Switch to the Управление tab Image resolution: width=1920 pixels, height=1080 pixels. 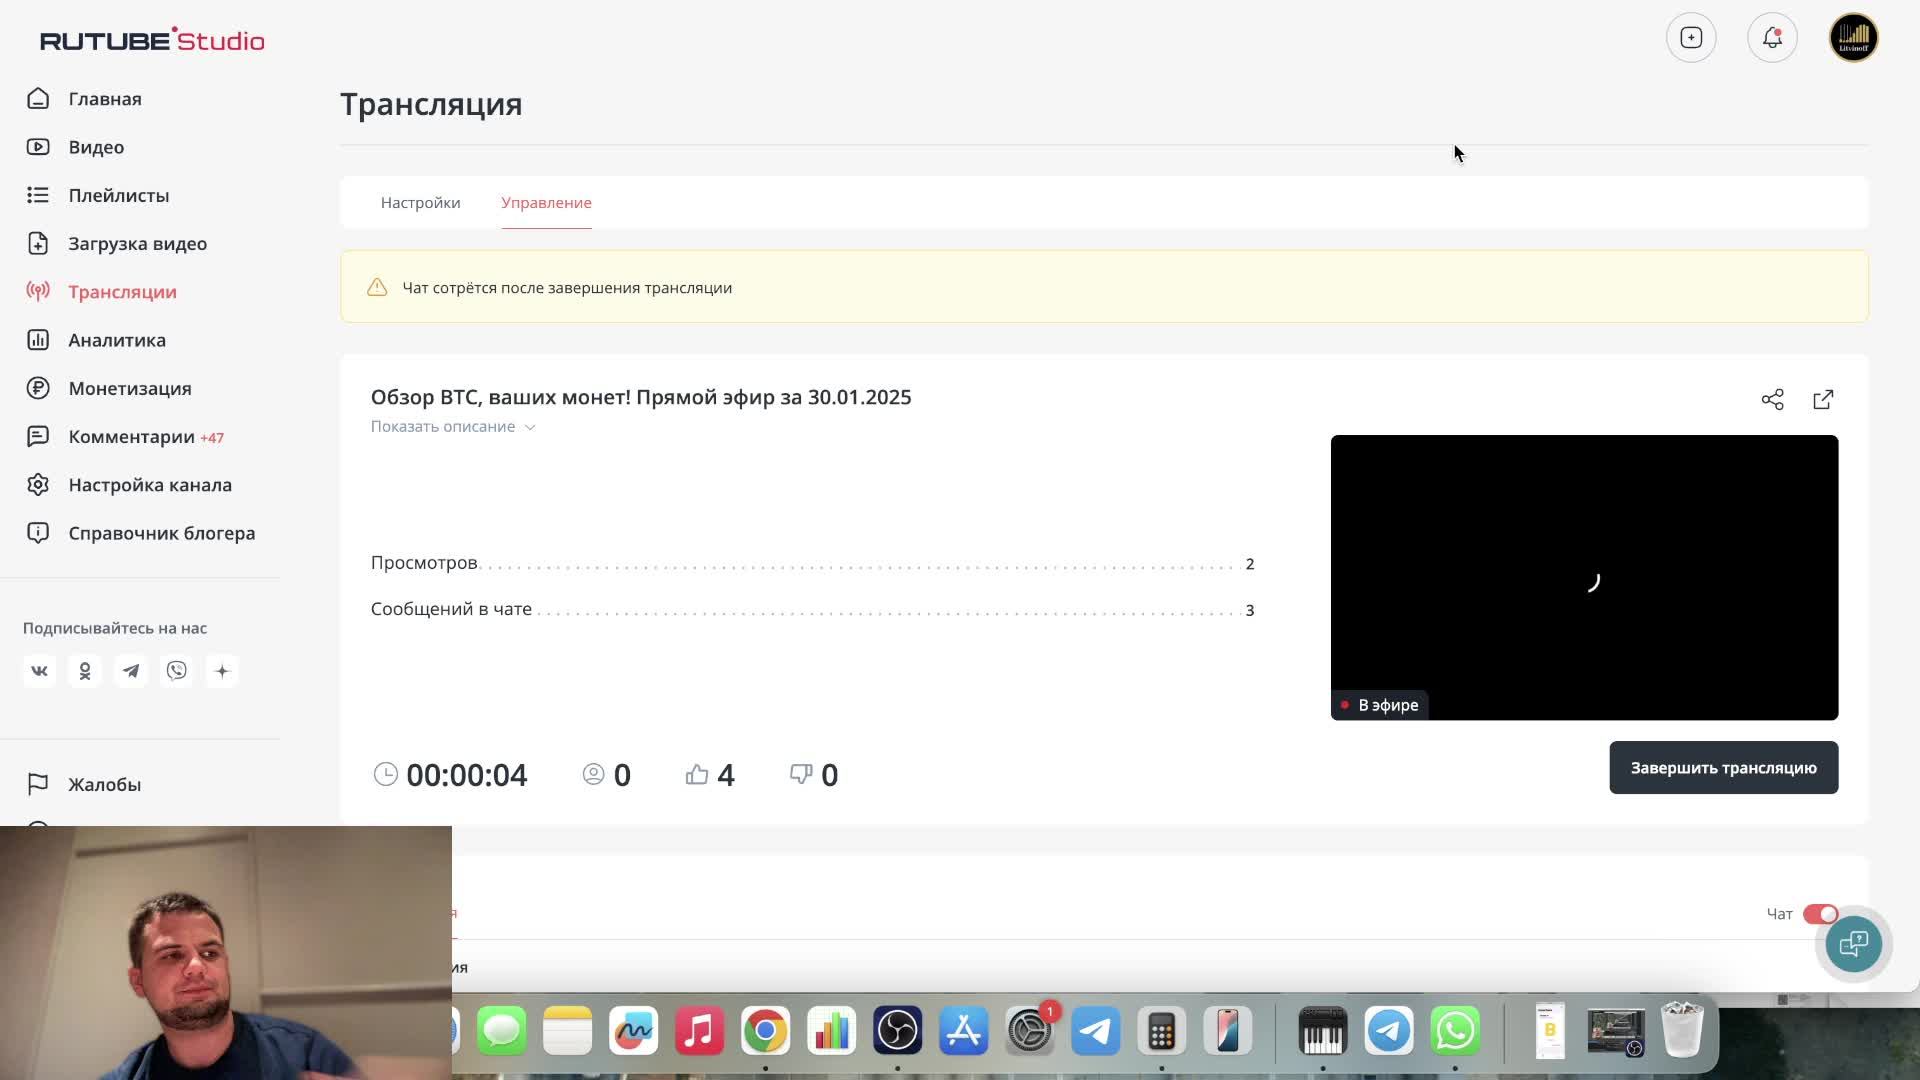pos(546,203)
